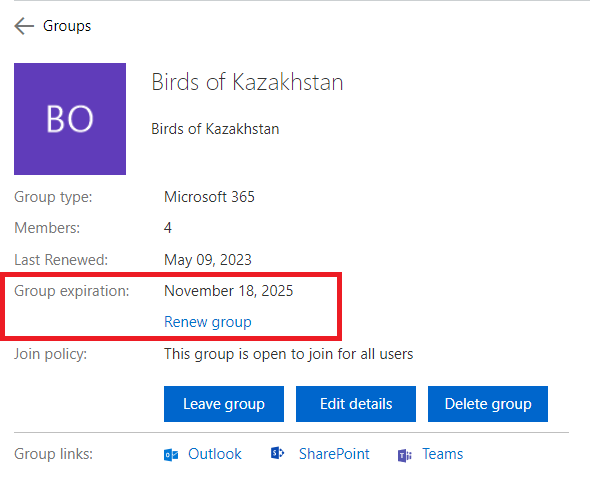Open the Outlook text link
Viewport: 590px width, 501px height.
click(214, 454)
